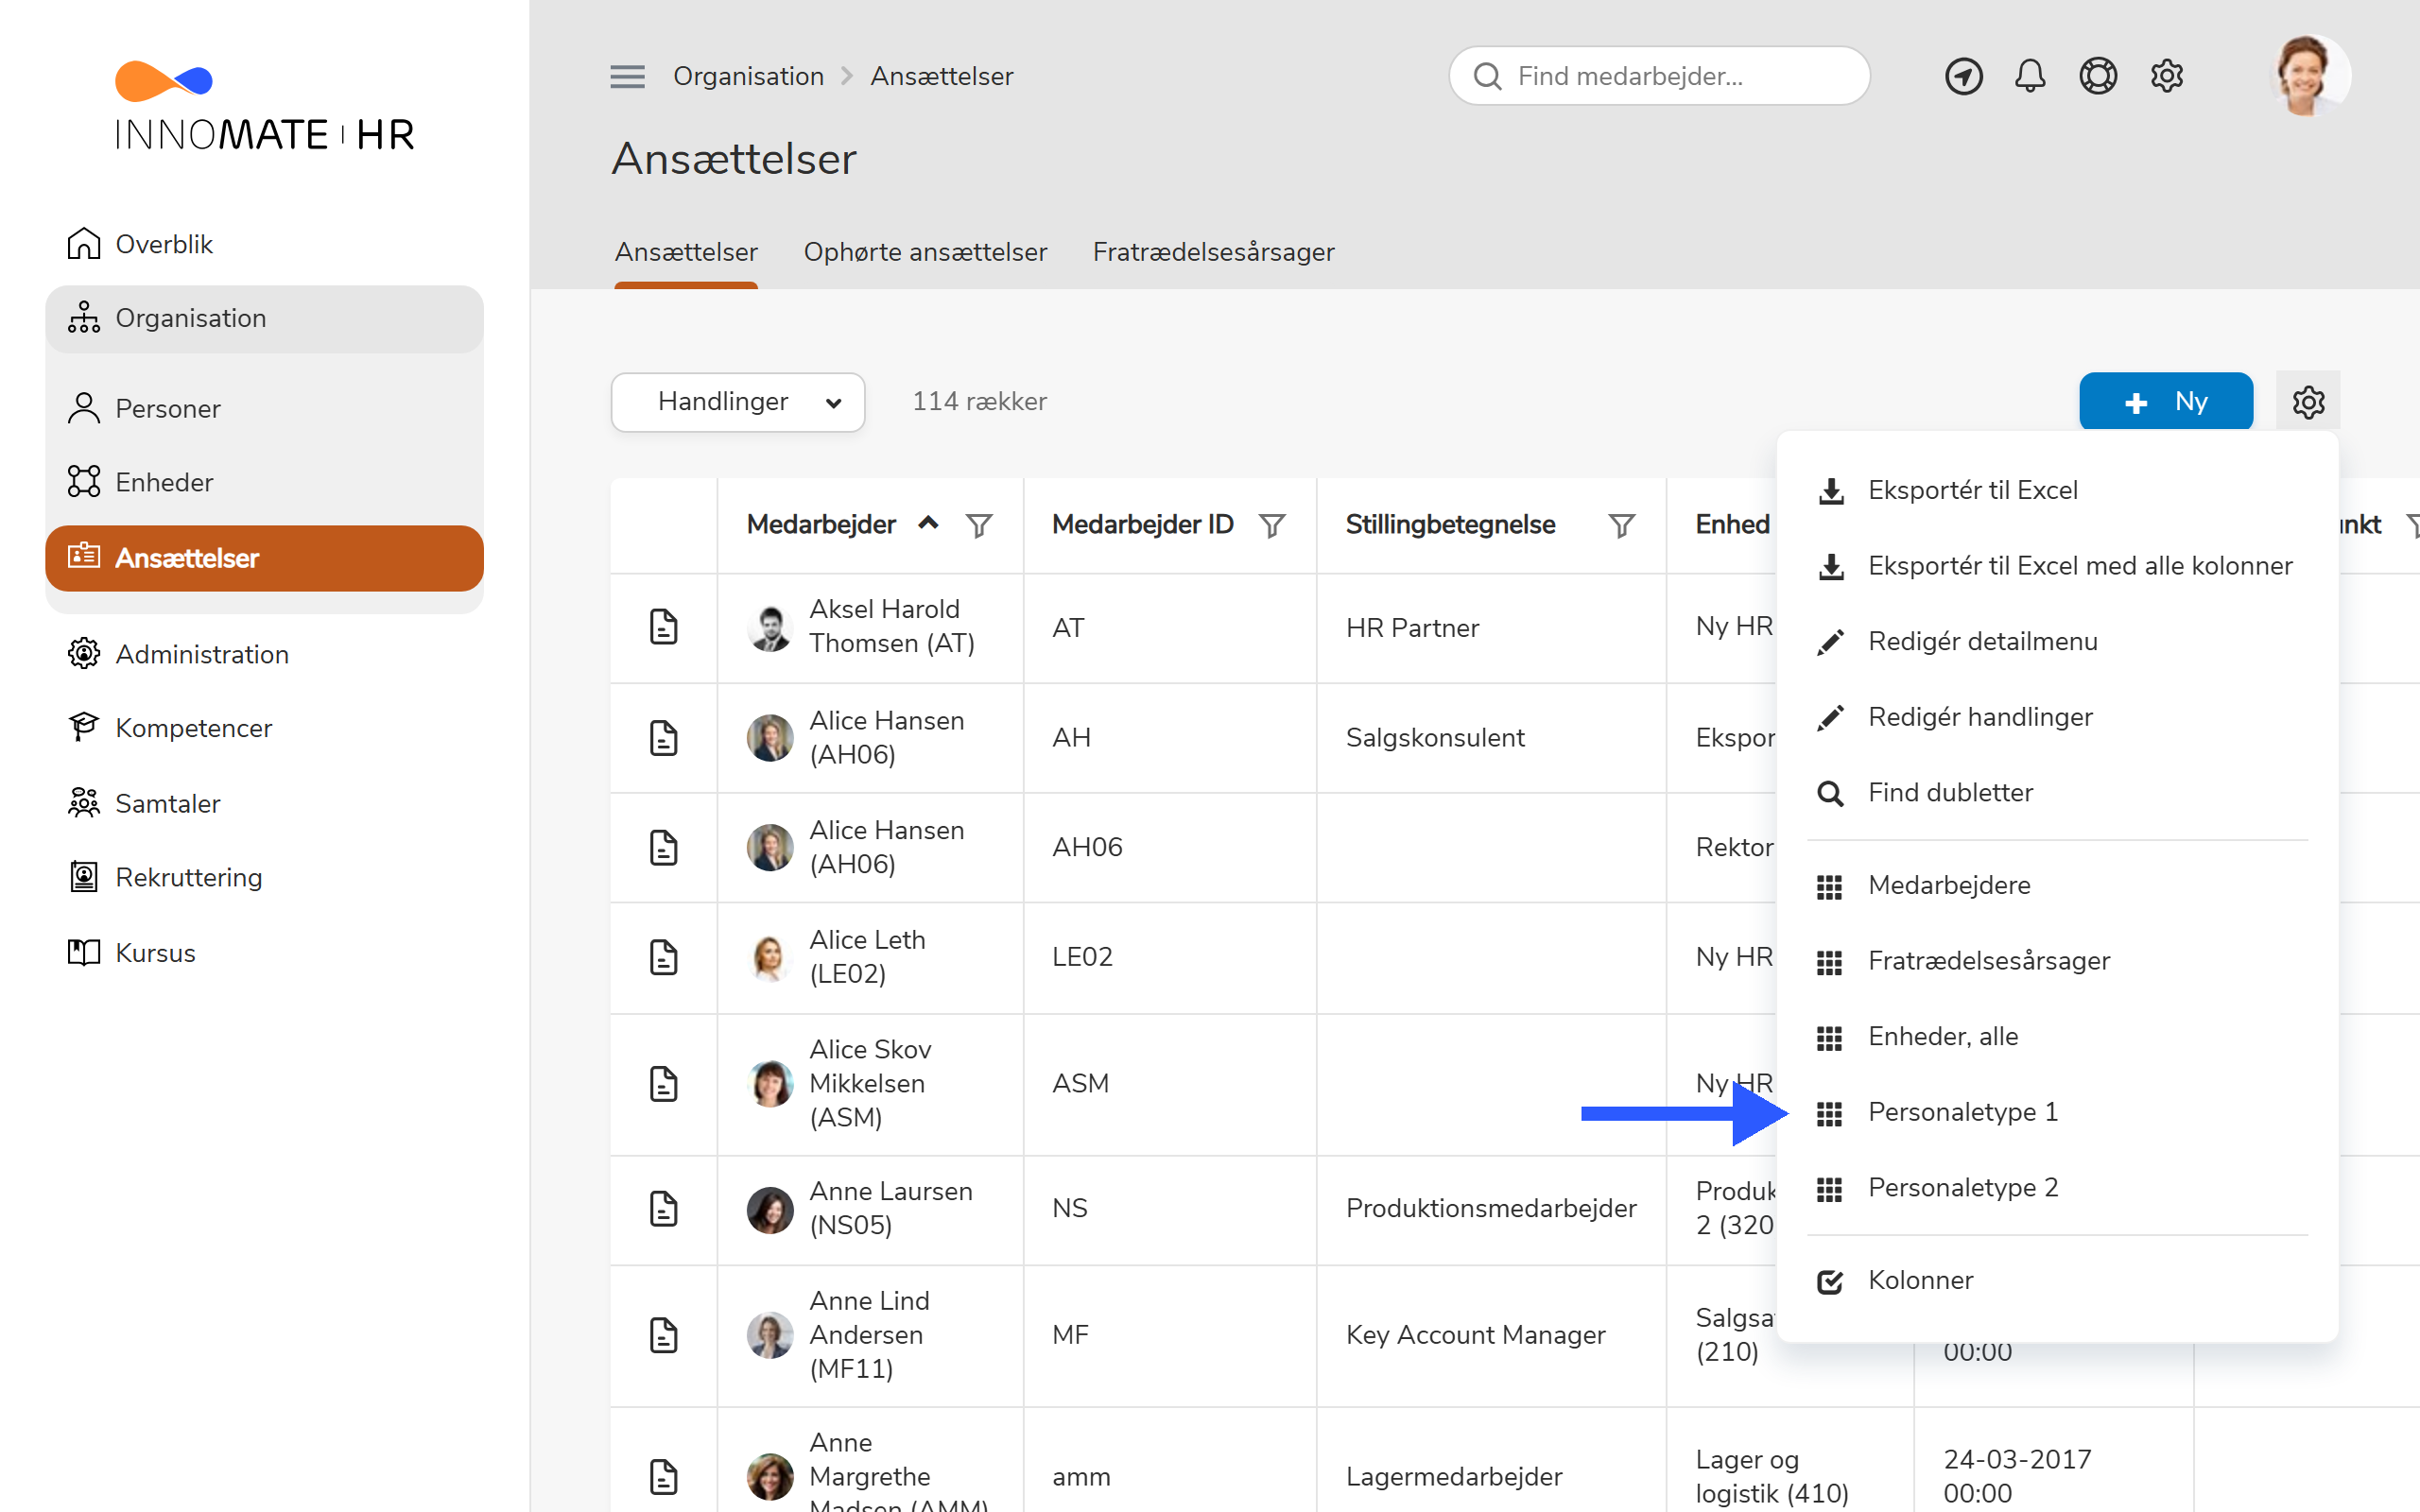Select Personaletype 1 from the menu
The image size is (2420, 1512).
click(1963, 1111)
